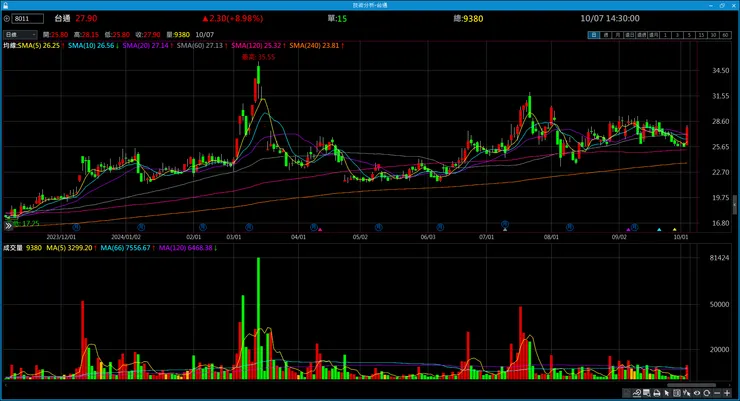
Task: Open the 日線 chart type dropdown
Action: coord(20,34)
